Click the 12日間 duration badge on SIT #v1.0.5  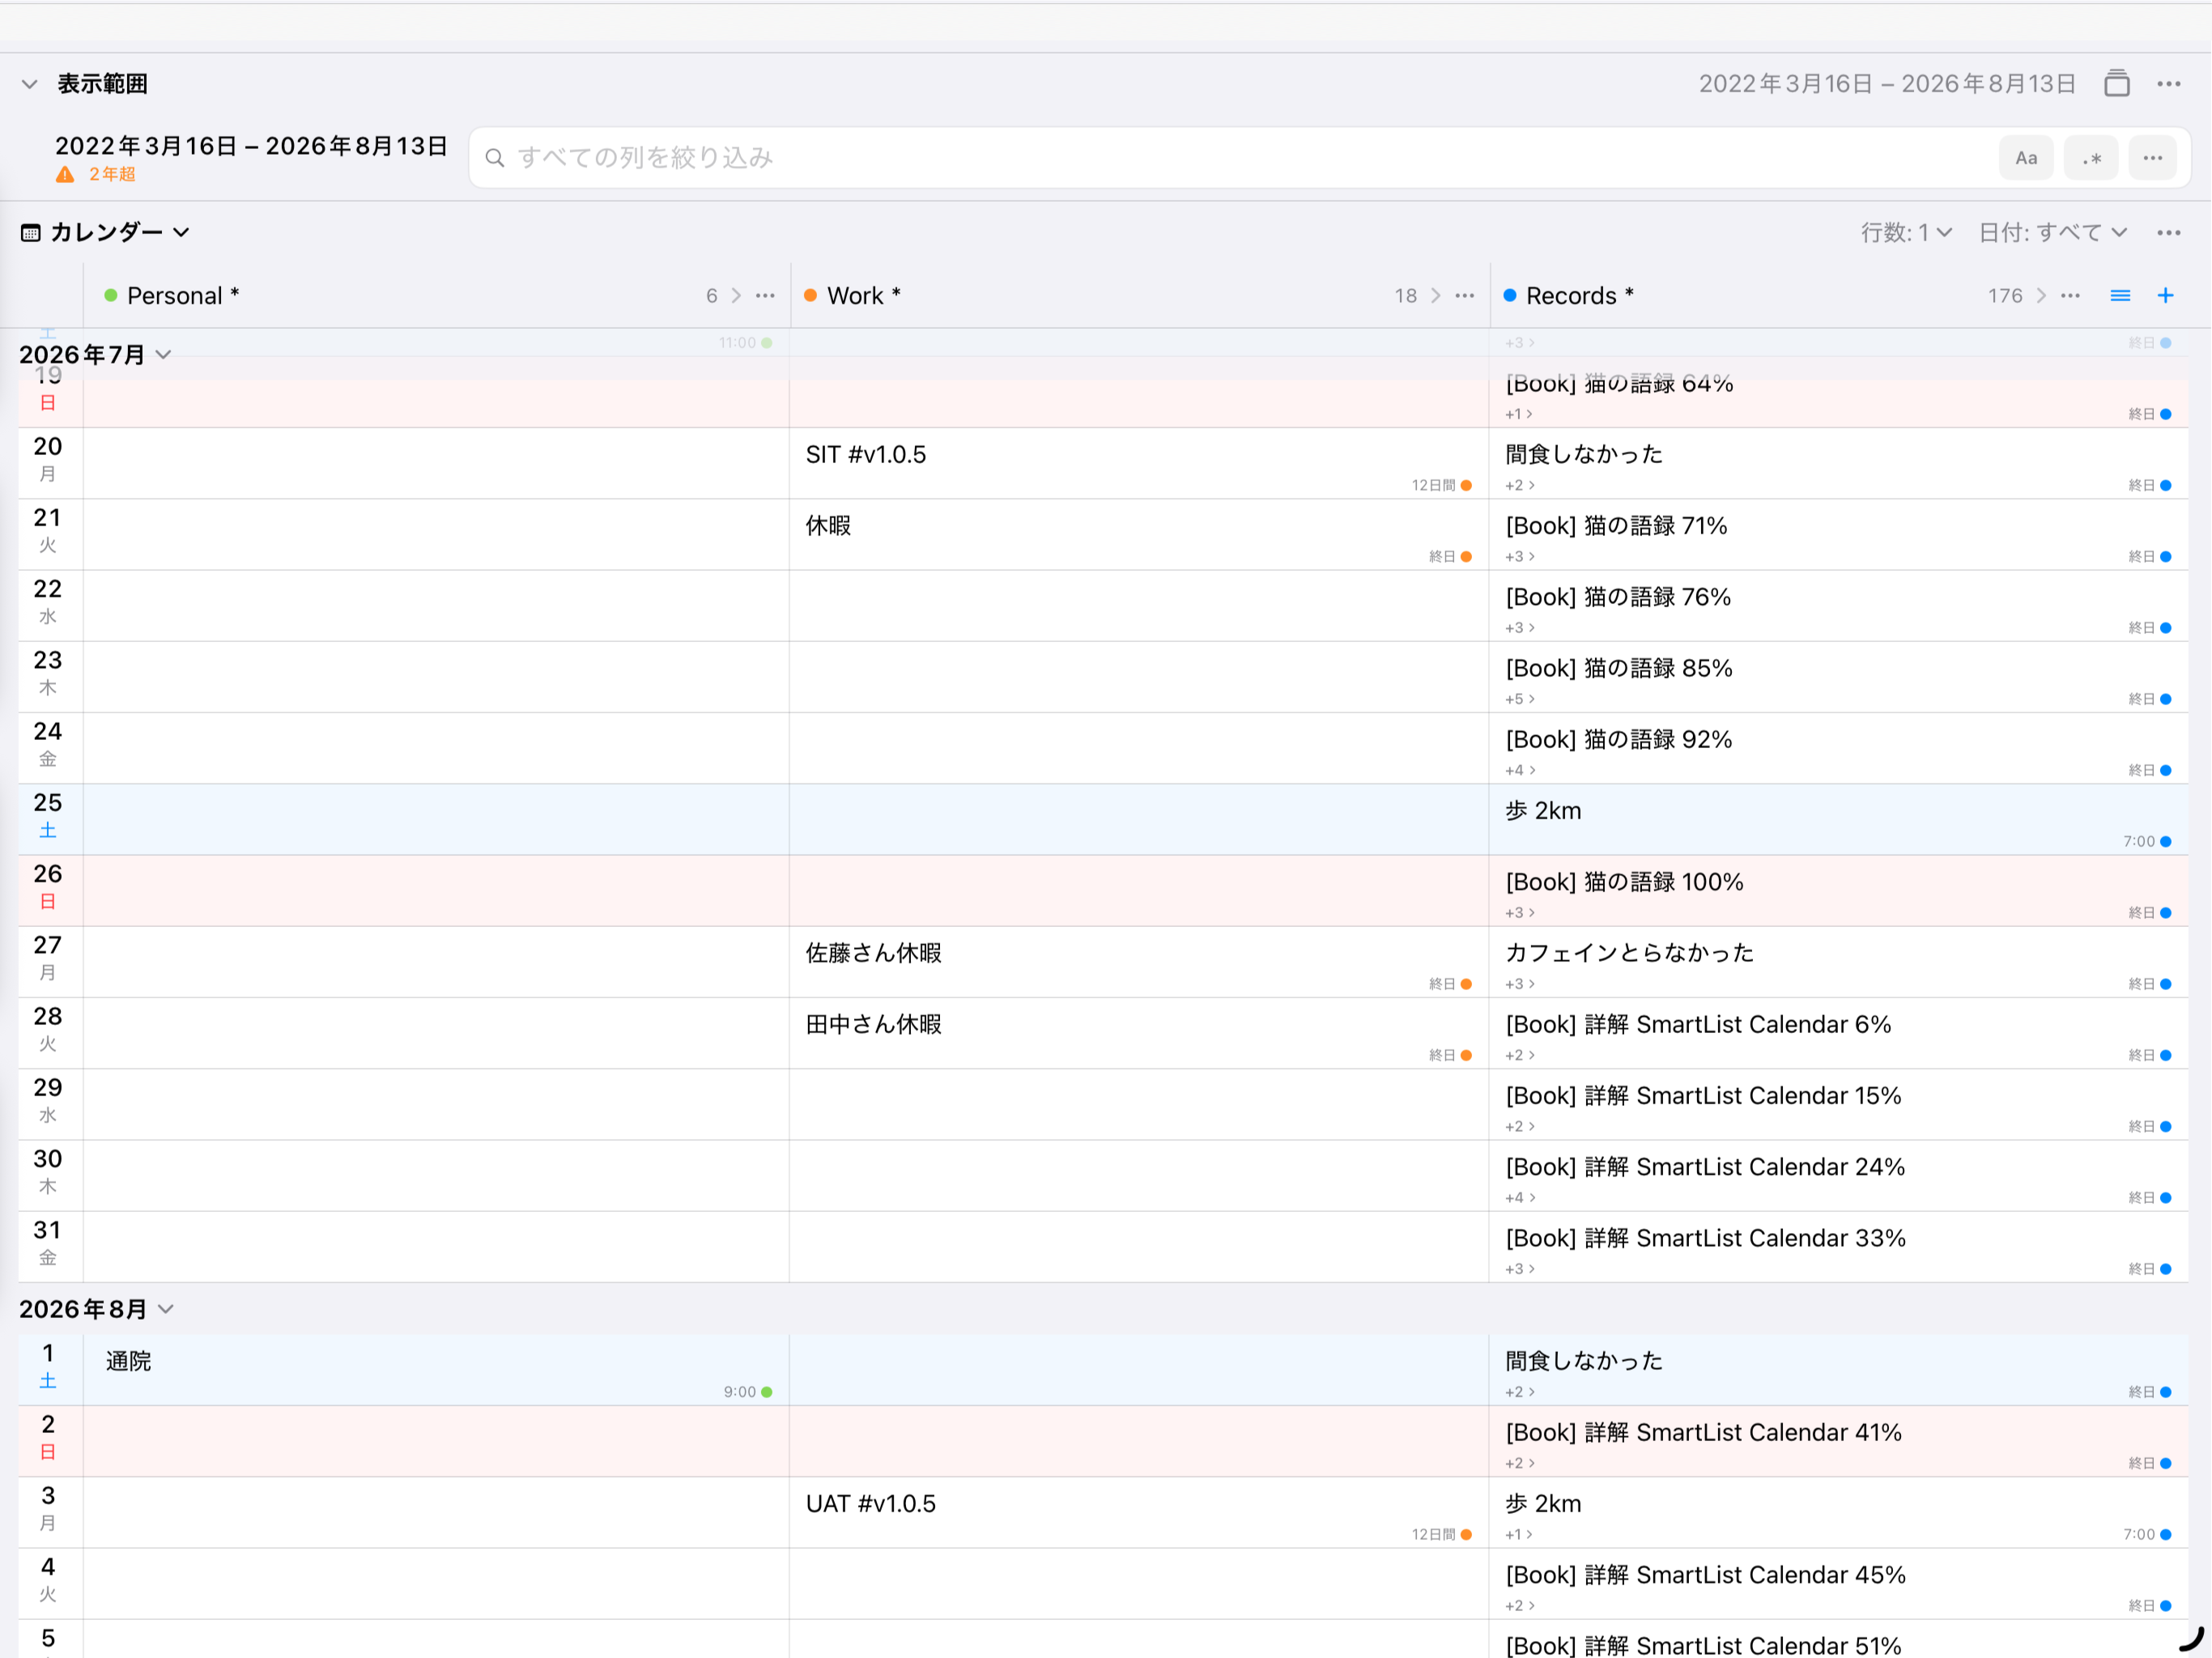(x=1433, y=486)
